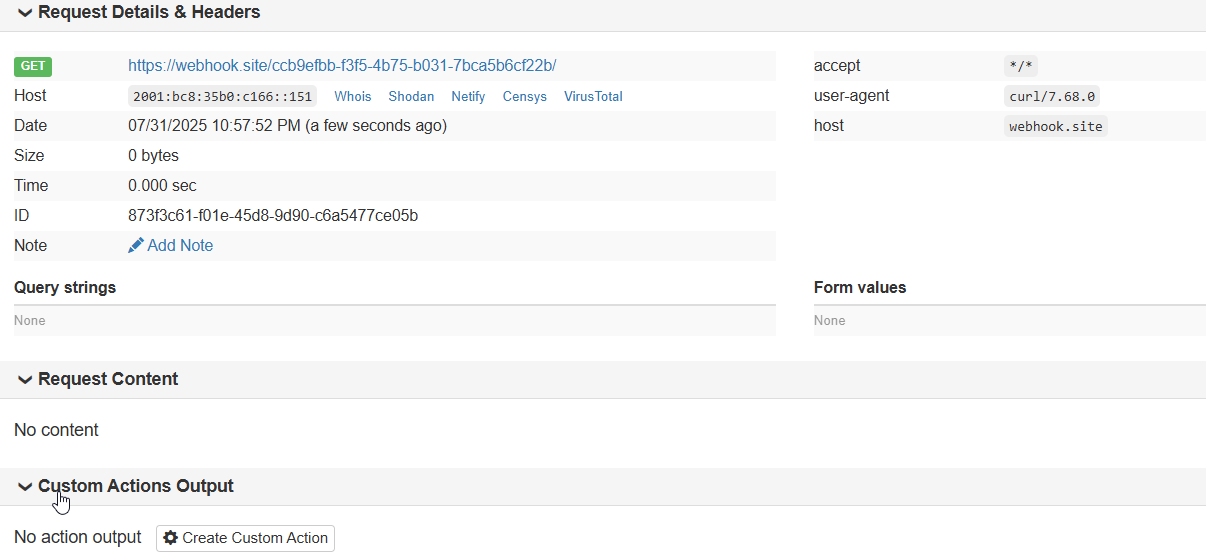Click the Create Custom Action button
This screenshot has height=553, width=1206.
coord(245,538)
